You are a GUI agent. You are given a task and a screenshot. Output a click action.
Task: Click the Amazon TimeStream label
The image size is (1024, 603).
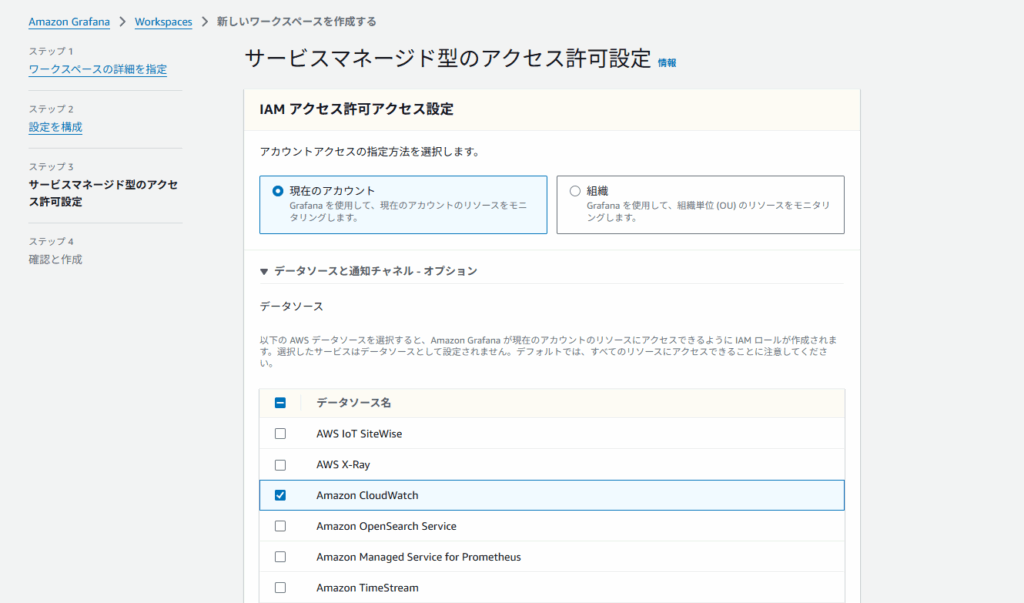pos(367,587)
